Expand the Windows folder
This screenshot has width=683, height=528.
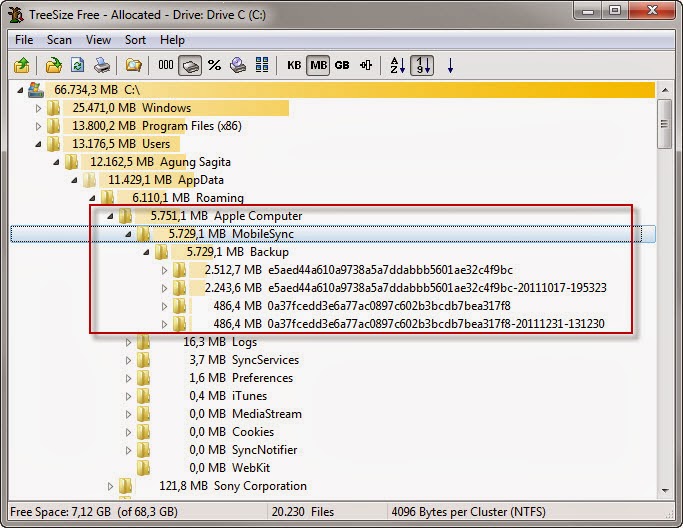(x=38, y=108)
